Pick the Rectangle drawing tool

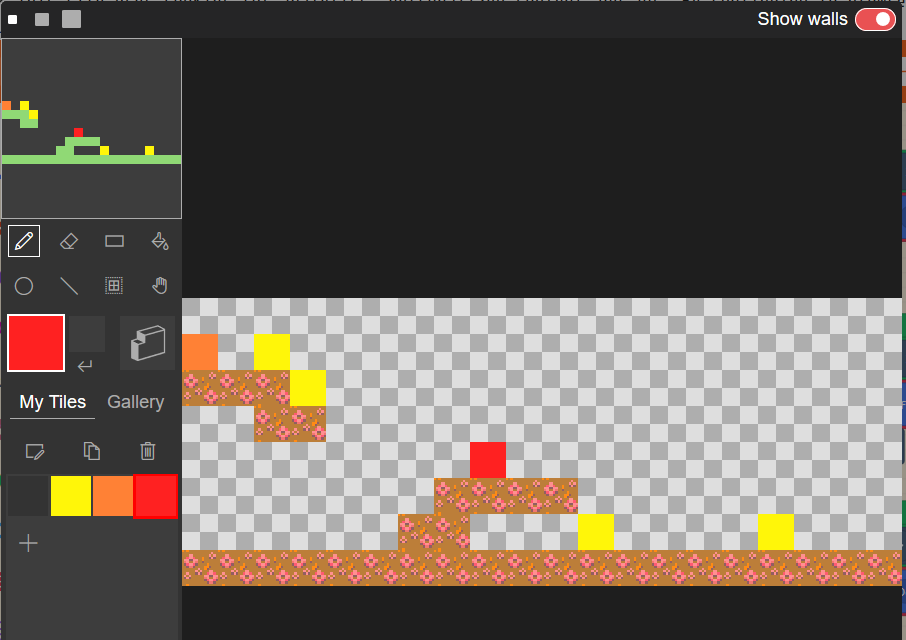point(113,240)
